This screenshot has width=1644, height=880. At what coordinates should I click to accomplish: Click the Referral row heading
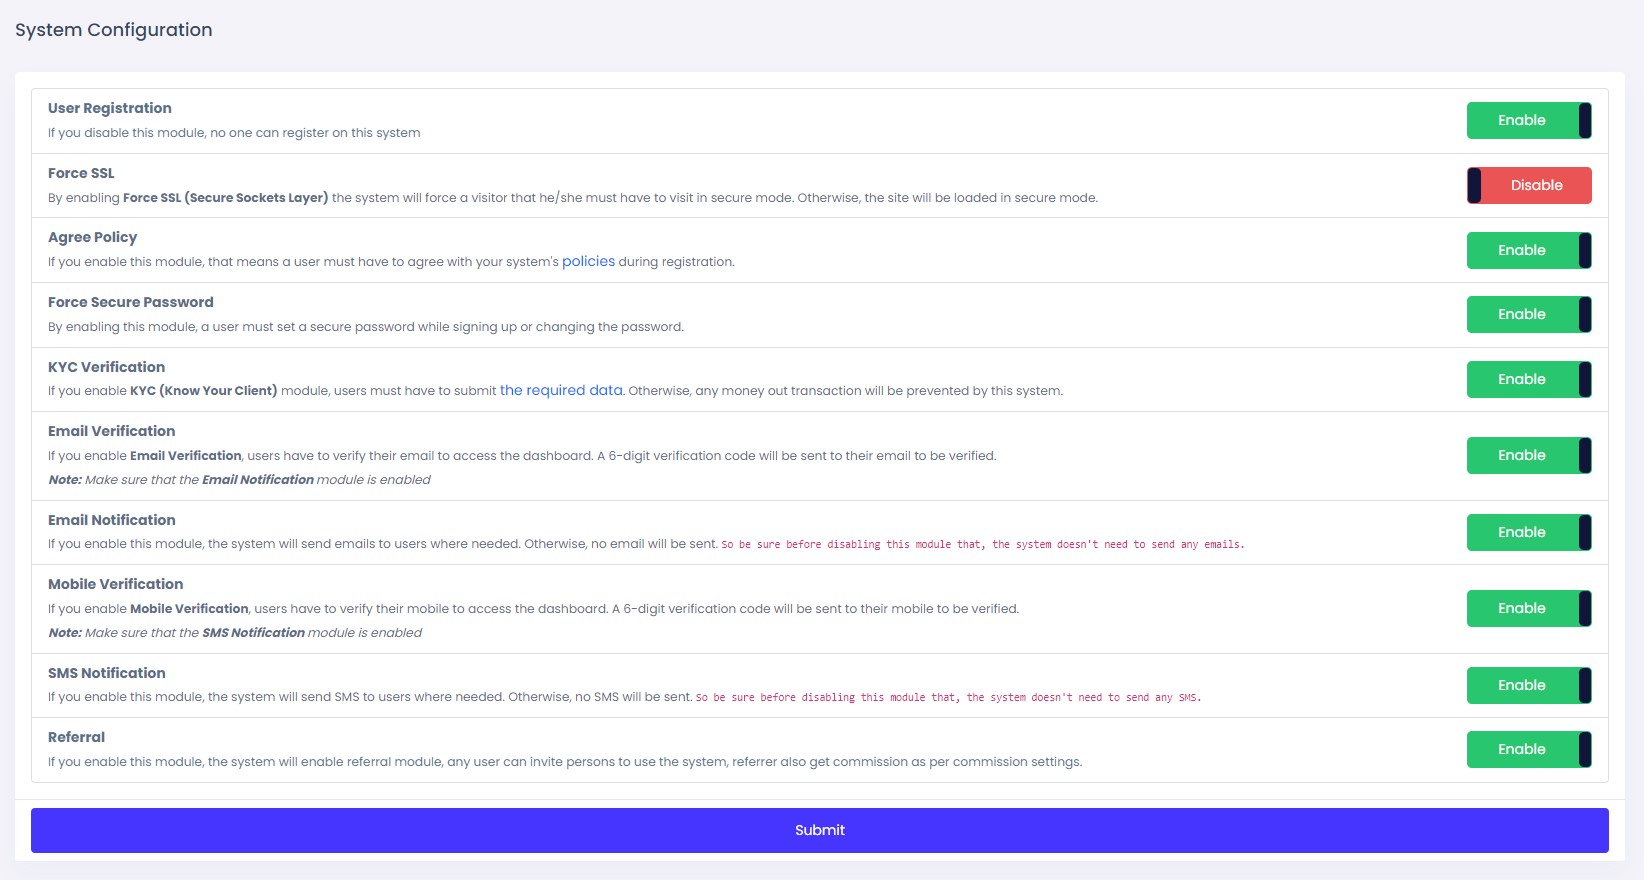76,737
